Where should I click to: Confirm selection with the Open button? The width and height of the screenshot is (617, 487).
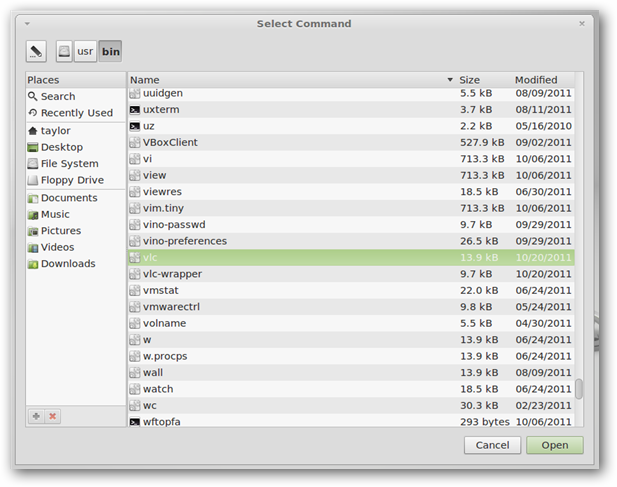[x=555, y=445]
